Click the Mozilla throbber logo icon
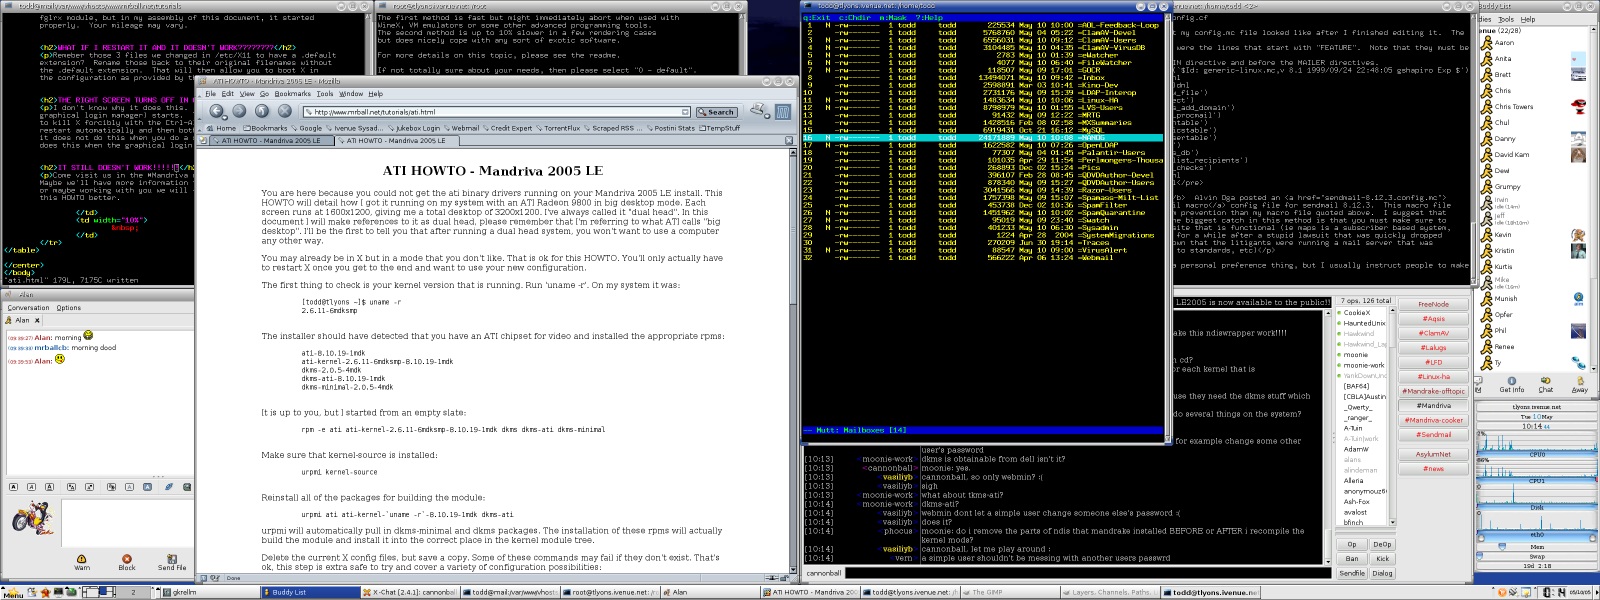The image size is (1600, 600). pos(783,111)
